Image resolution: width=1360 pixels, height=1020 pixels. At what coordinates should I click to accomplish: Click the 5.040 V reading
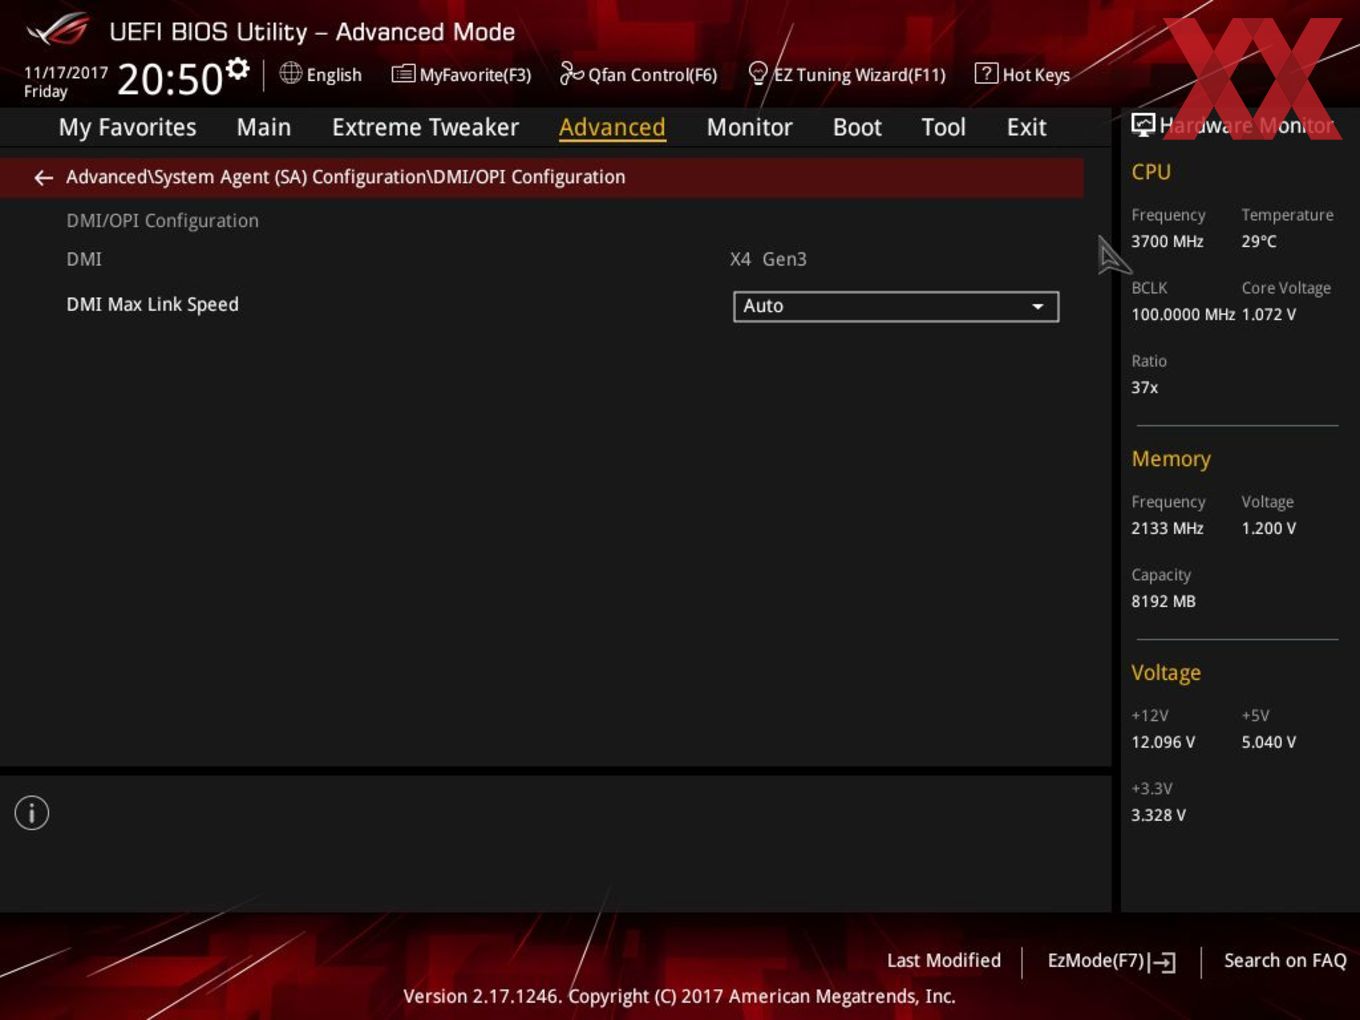coord(1268,742)
